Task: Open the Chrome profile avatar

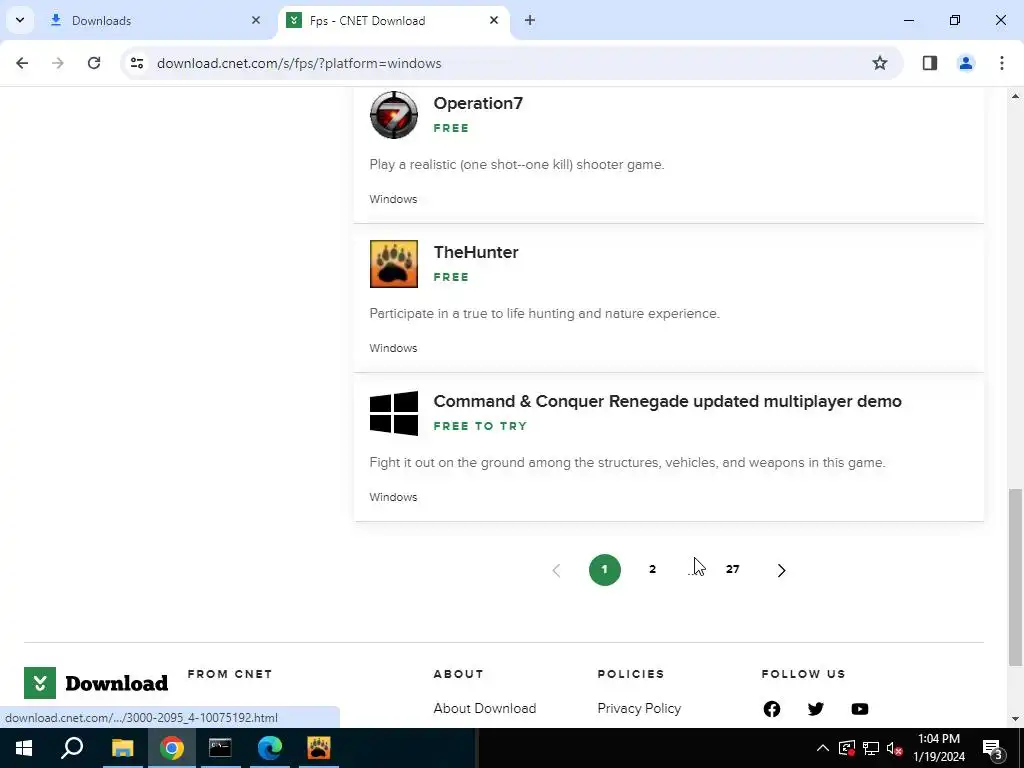Action: [x=966, y=63]
